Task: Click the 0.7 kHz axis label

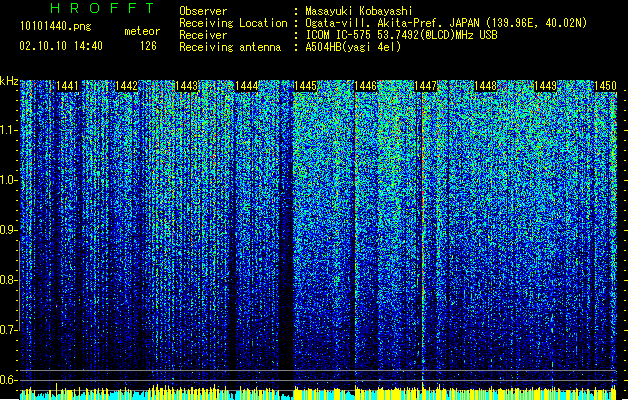Action: click(x=9, y=330)
